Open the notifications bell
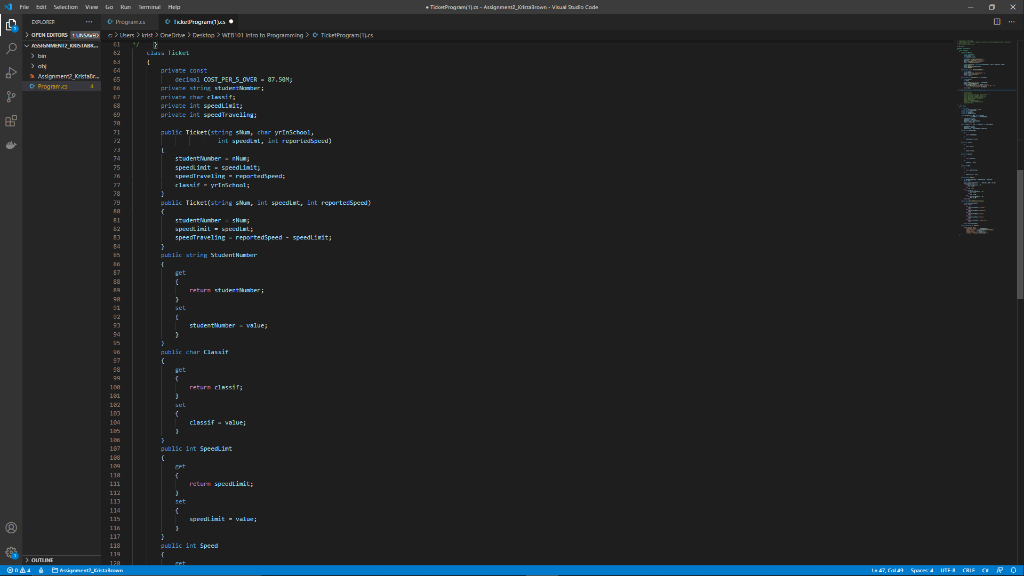 (1014, 570)
